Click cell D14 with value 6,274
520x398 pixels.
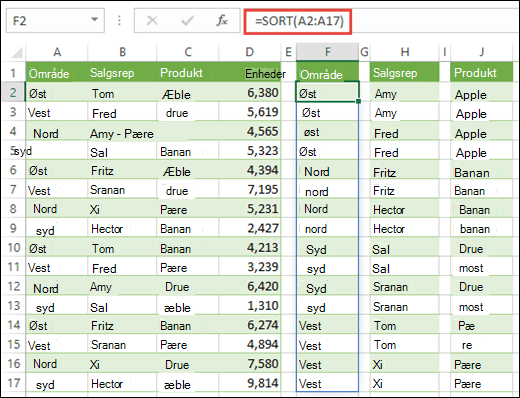pos(250,325)
